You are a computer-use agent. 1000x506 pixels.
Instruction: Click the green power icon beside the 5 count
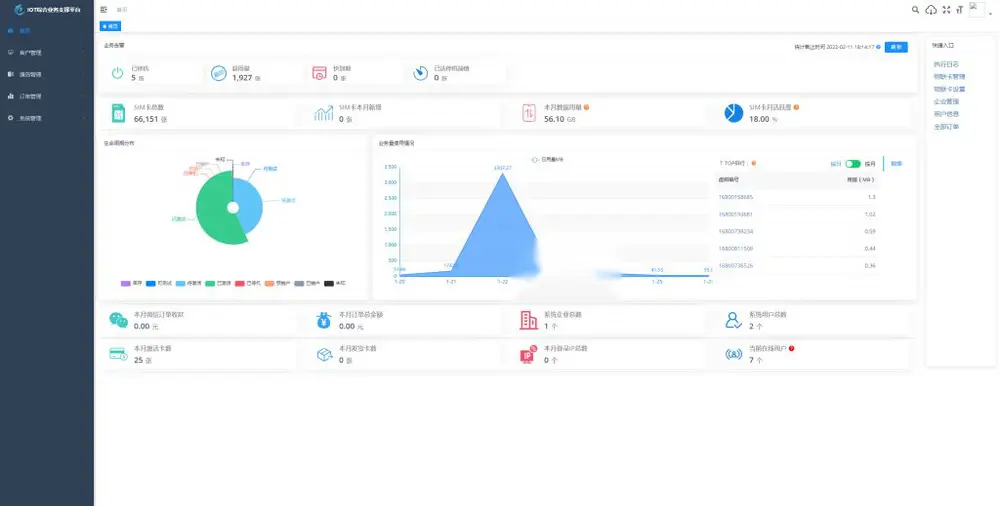[117, 73]
